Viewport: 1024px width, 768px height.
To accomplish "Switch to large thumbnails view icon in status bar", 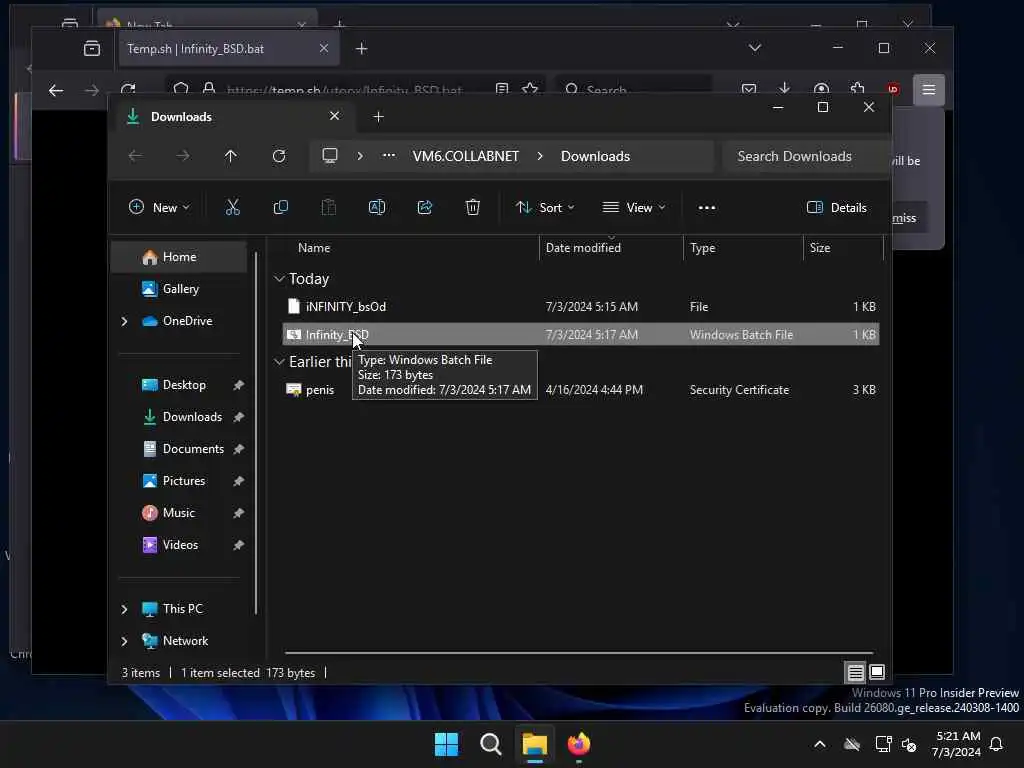I will [x=877, y=672].
